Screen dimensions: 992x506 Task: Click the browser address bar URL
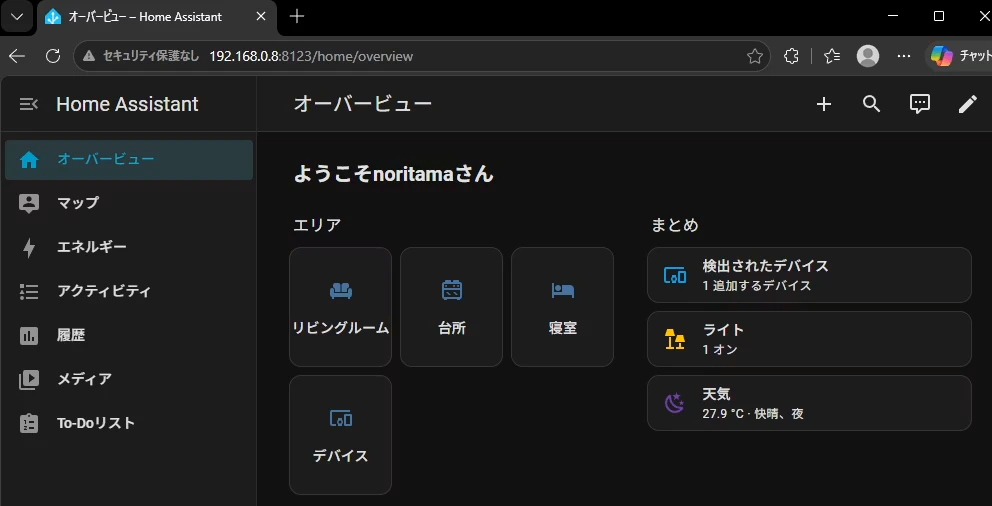(x=311, y=56)
